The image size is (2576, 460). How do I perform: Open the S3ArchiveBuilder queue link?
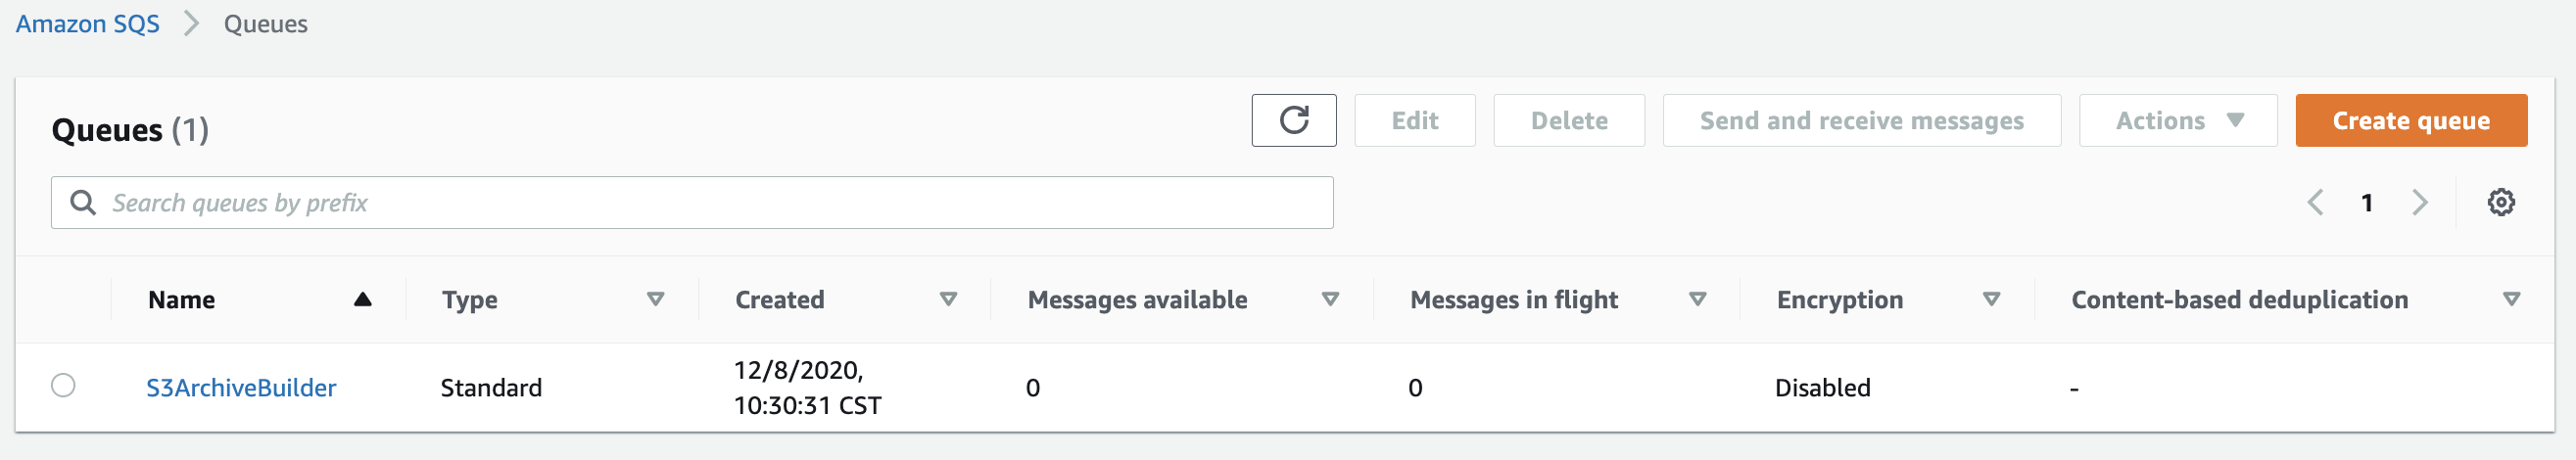point(241,387)
